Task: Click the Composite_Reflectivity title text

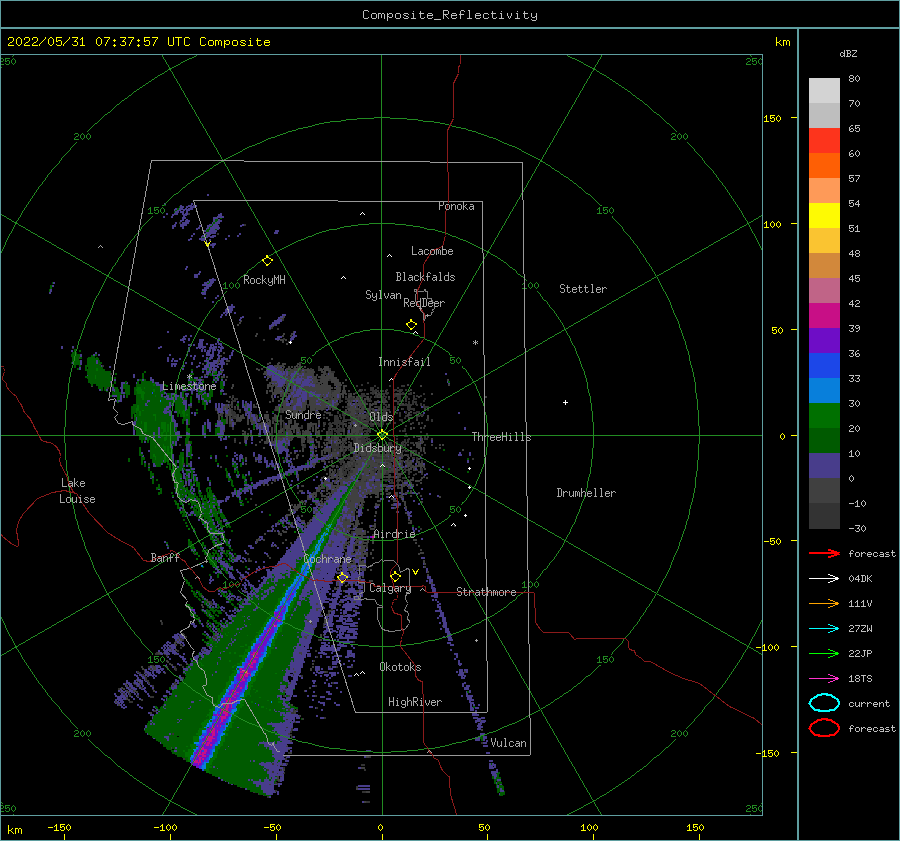Action: click(x=450, y=15)
